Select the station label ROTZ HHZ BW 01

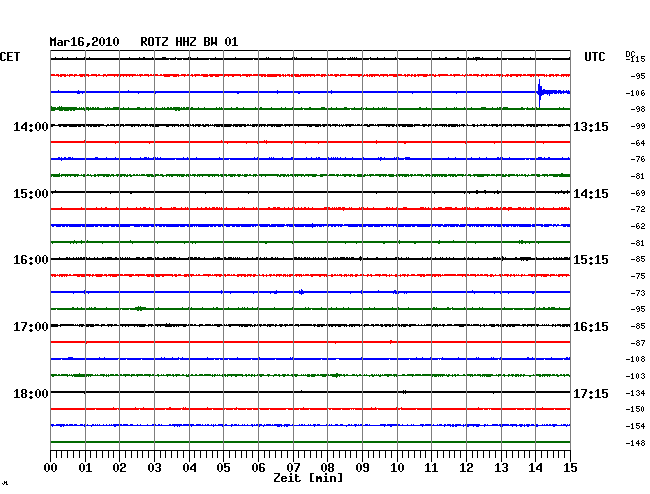189,42
